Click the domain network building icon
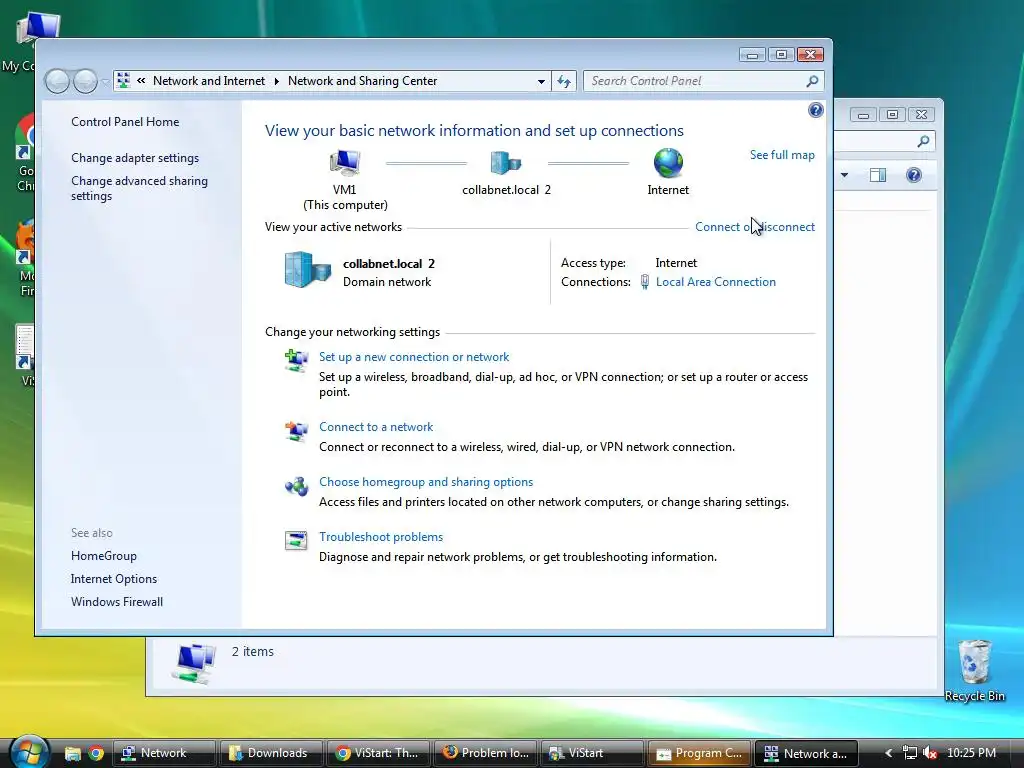 tap(307, 270)
